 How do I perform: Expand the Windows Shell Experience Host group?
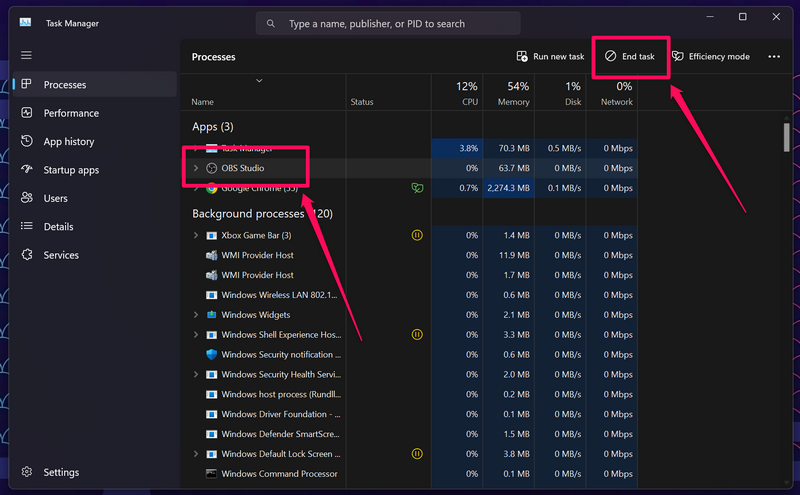pyautogui.click(x=196, y=335)
